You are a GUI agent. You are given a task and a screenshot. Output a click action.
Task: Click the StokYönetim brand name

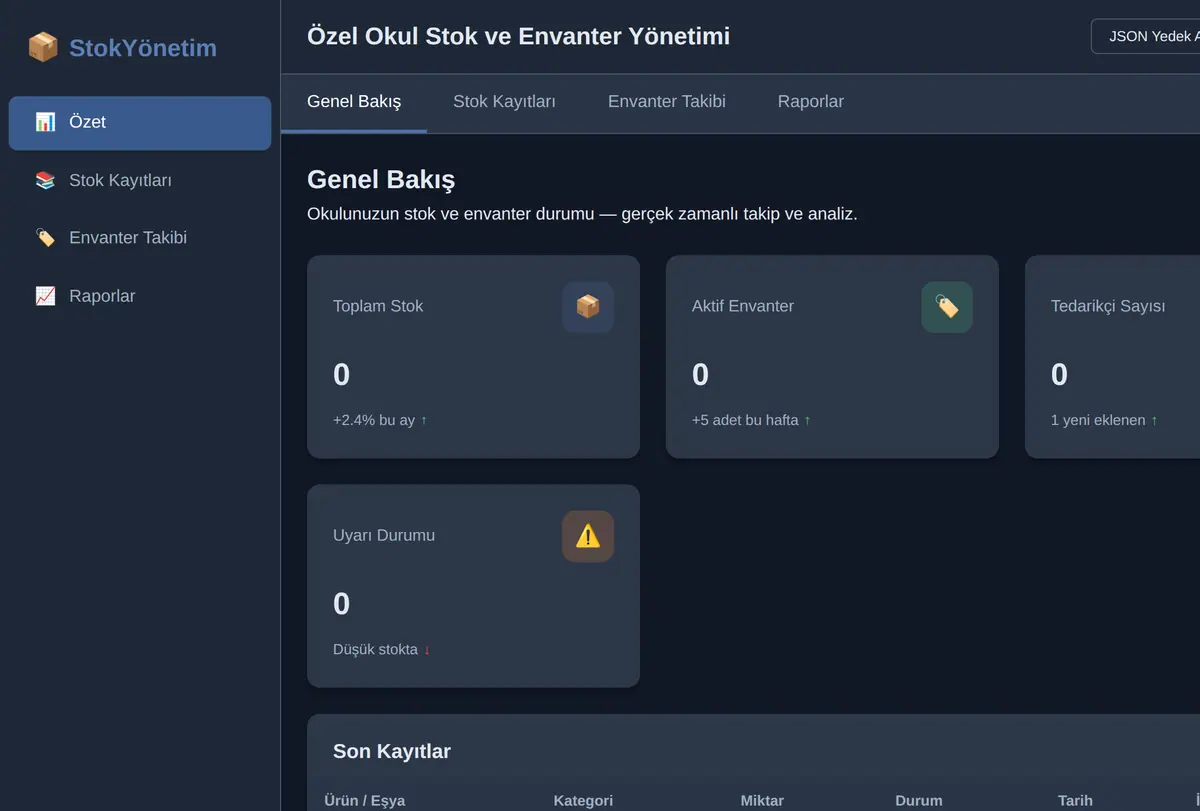click(143, 48)
